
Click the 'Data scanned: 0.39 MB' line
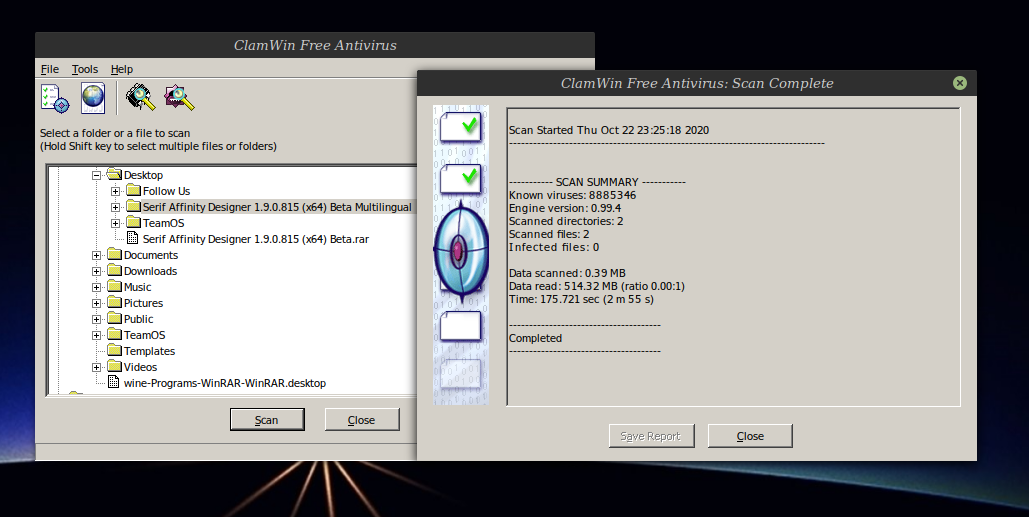tap(567, 273)
